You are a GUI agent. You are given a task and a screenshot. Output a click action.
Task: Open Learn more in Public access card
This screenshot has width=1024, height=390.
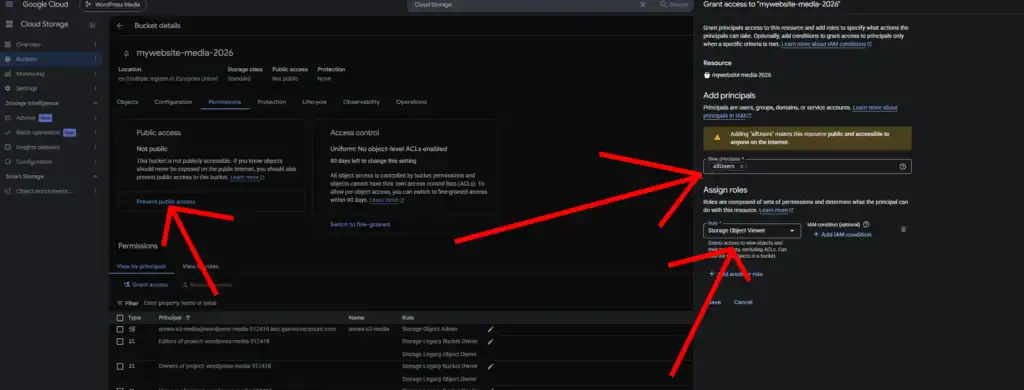click(248, 177)
